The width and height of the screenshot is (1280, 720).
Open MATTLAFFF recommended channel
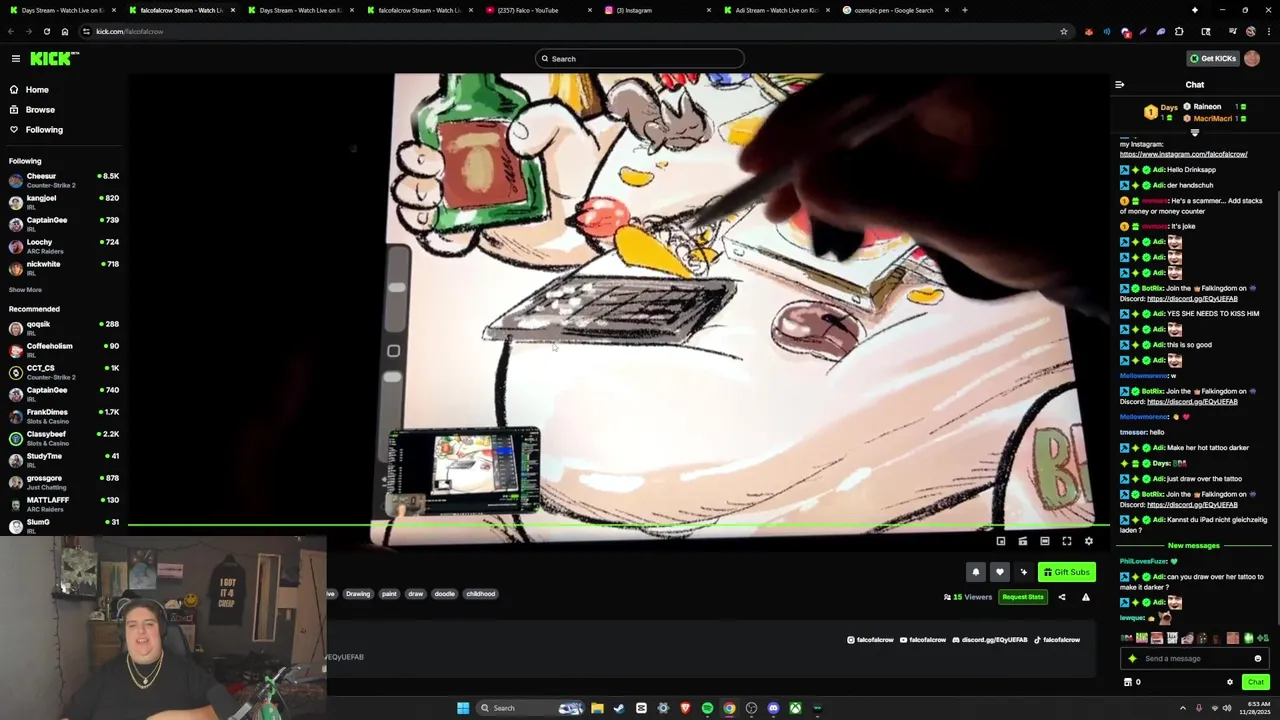(63, 504)
